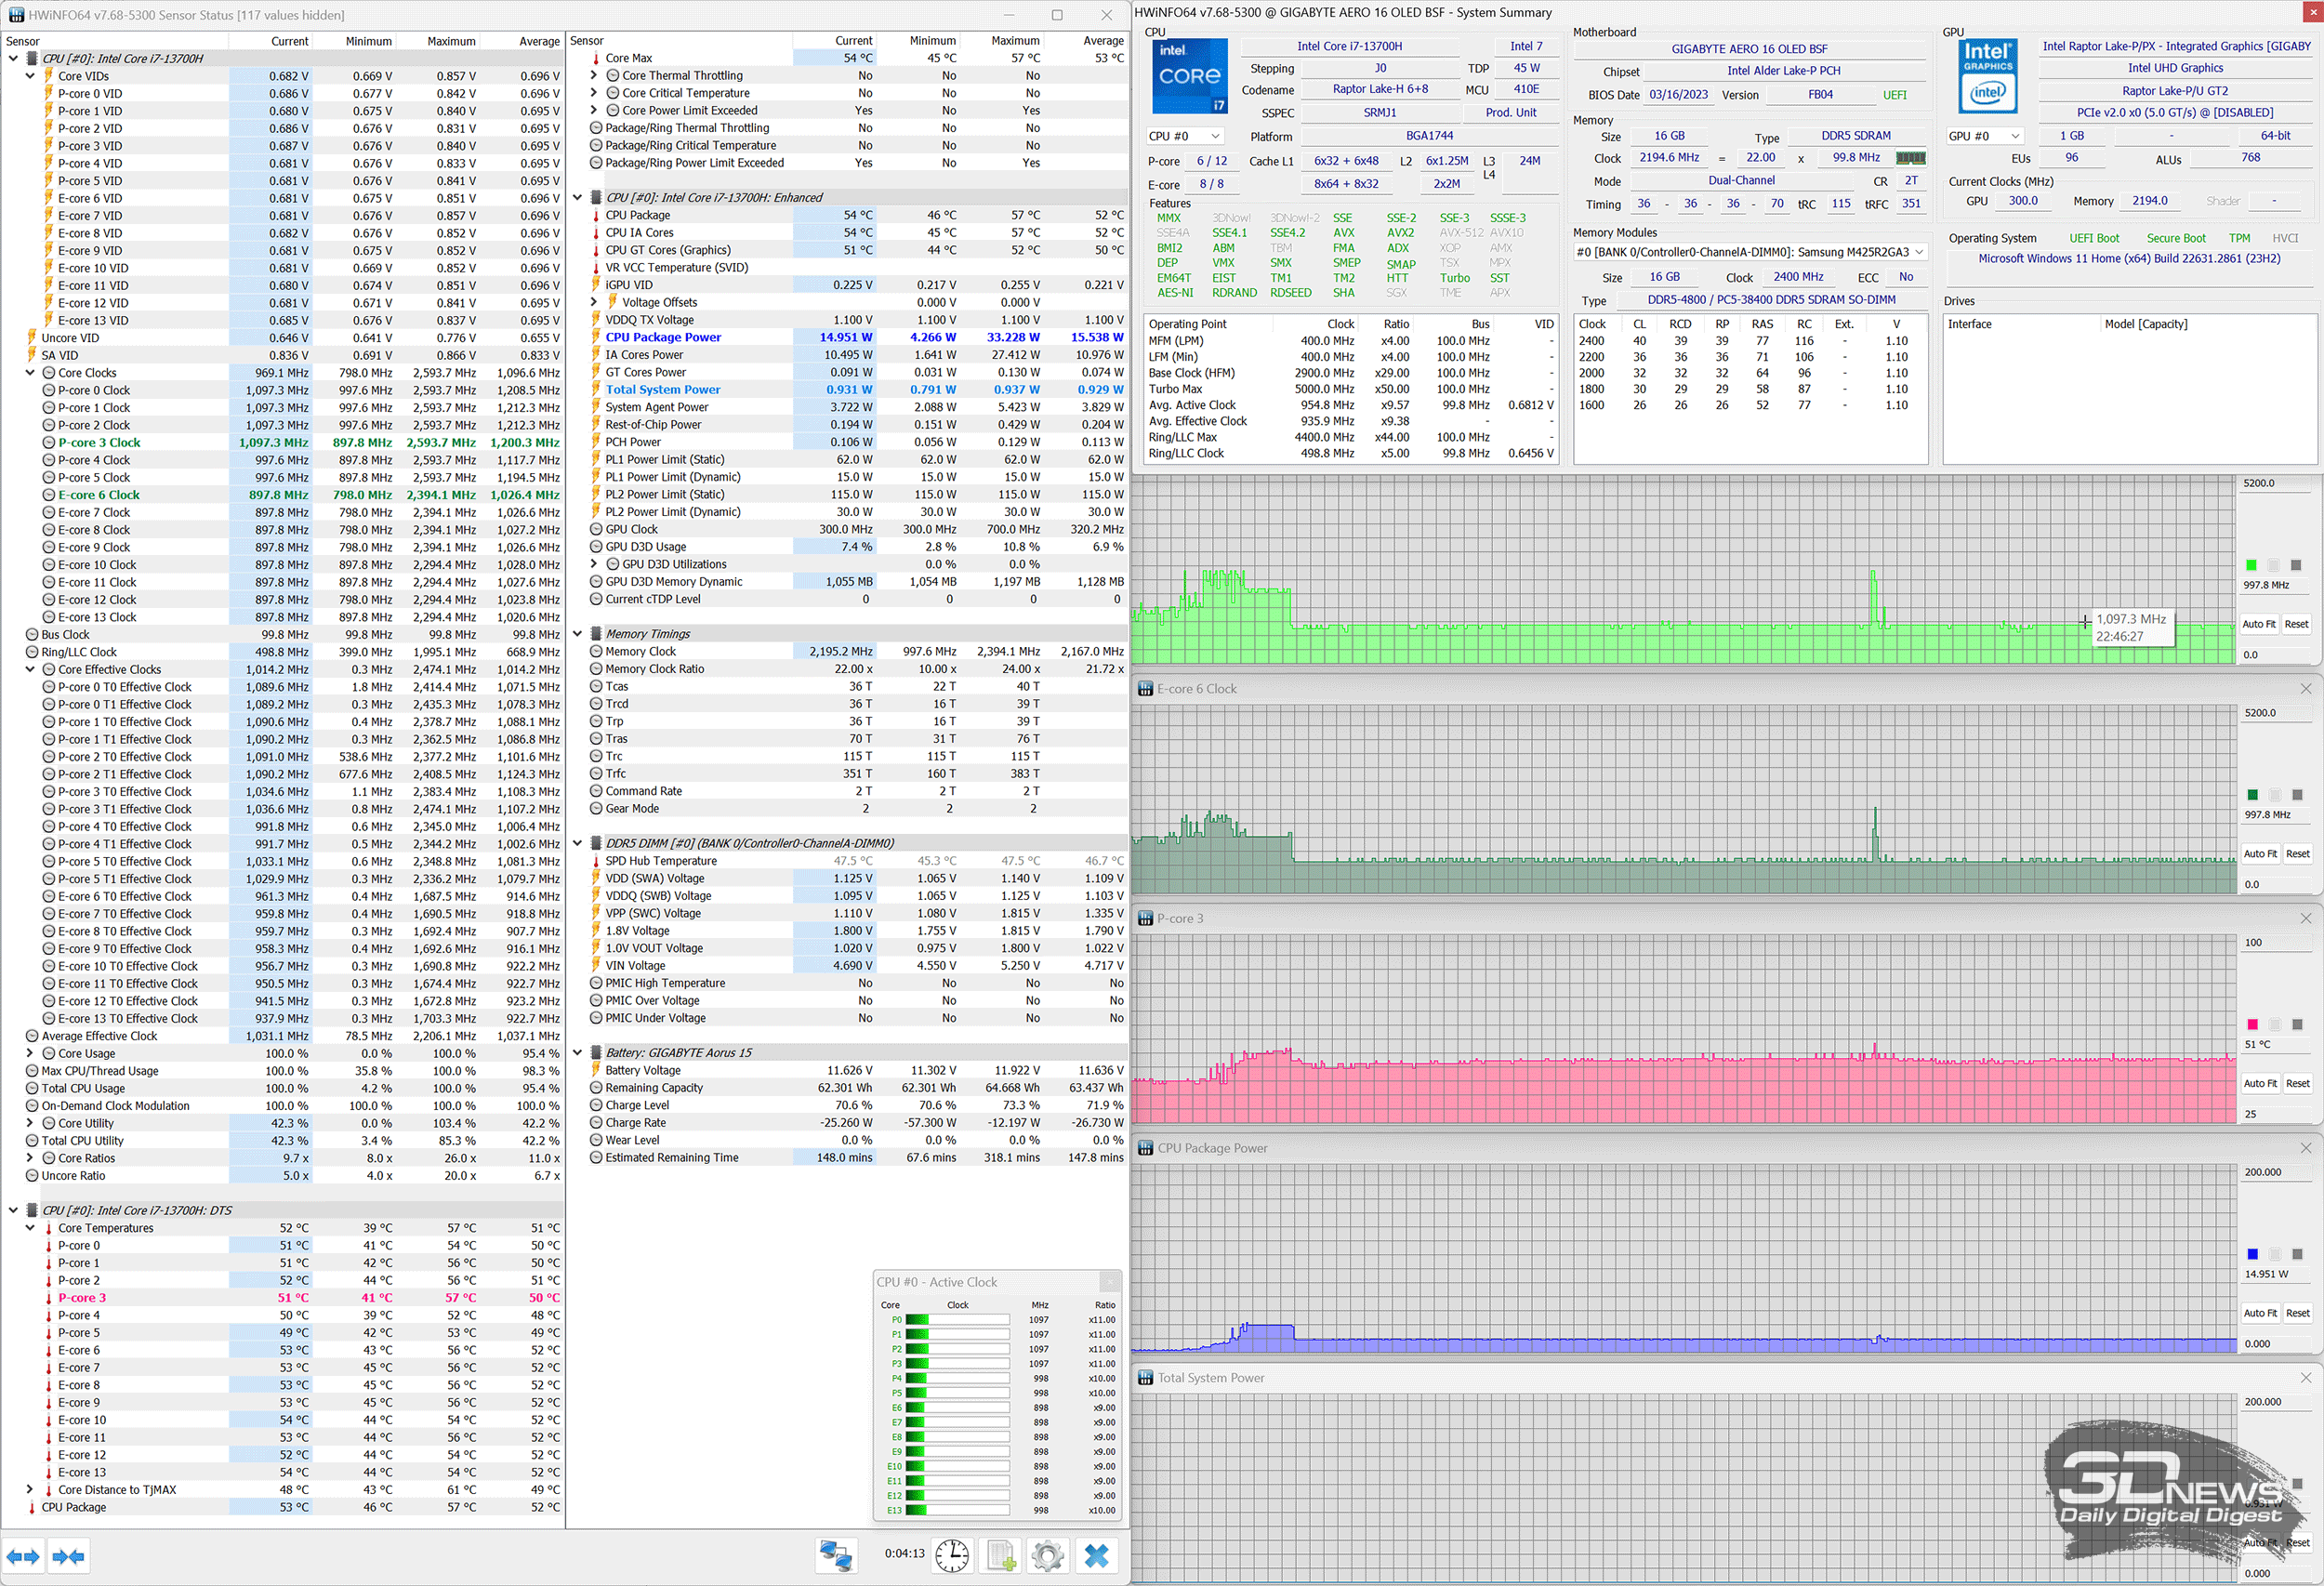Image resolution: width=2324 pixels, height=1586 pixels.
Task: Click Auto Fit on the CPU Package Power graph
Action: click(2259, 1313)
